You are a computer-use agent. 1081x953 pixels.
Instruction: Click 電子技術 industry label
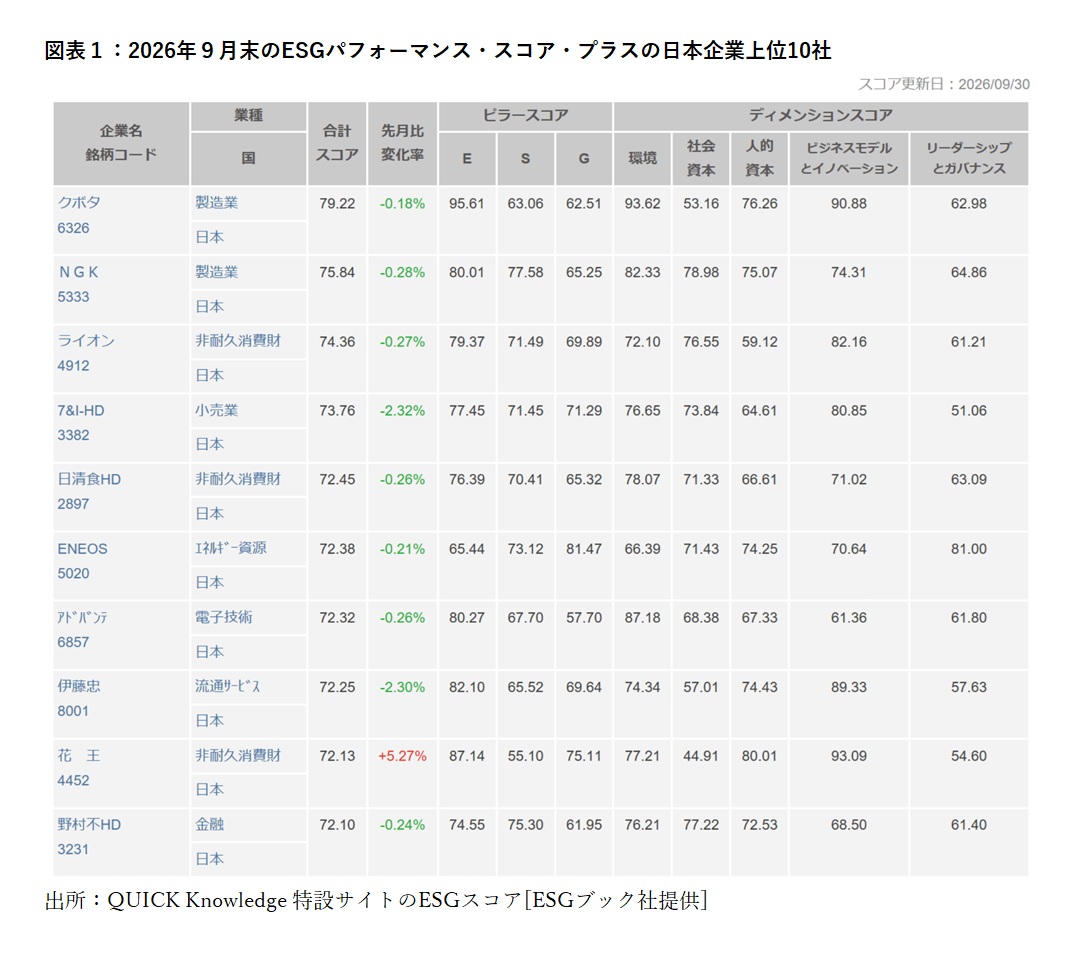pos(224,617)
